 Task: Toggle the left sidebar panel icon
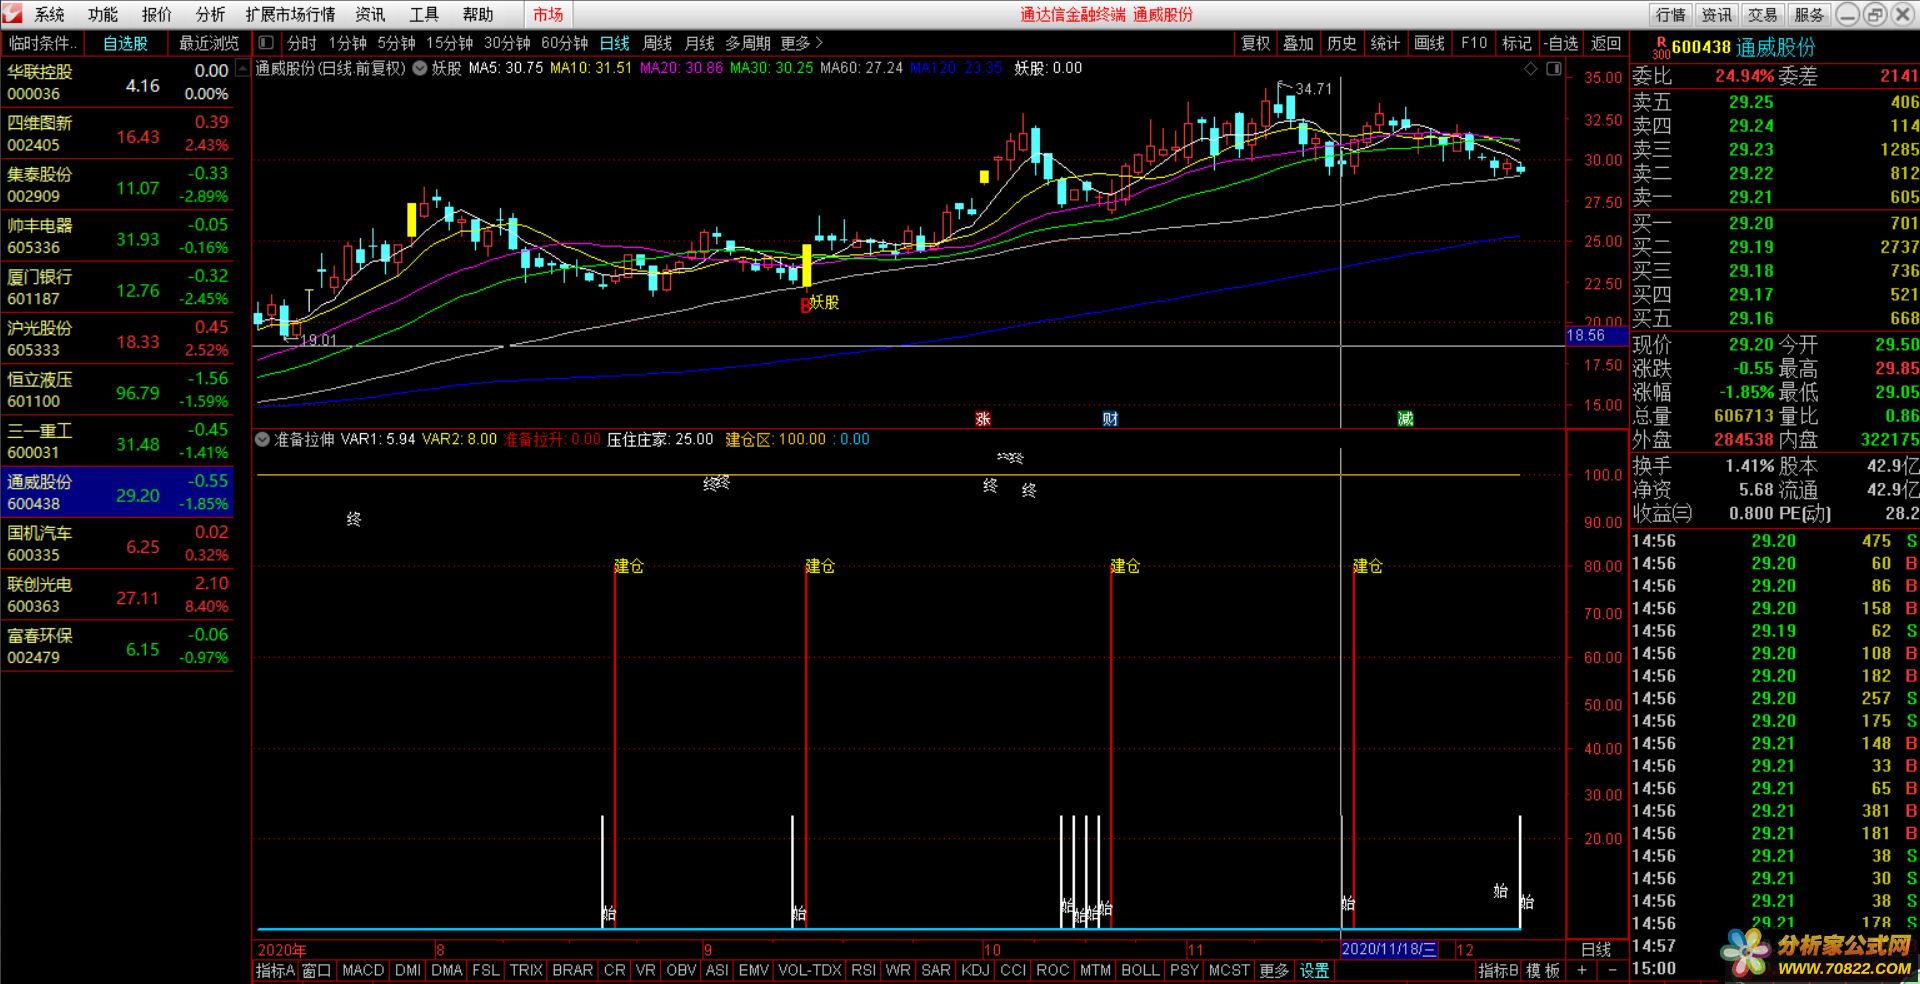[x=265, y=43]
